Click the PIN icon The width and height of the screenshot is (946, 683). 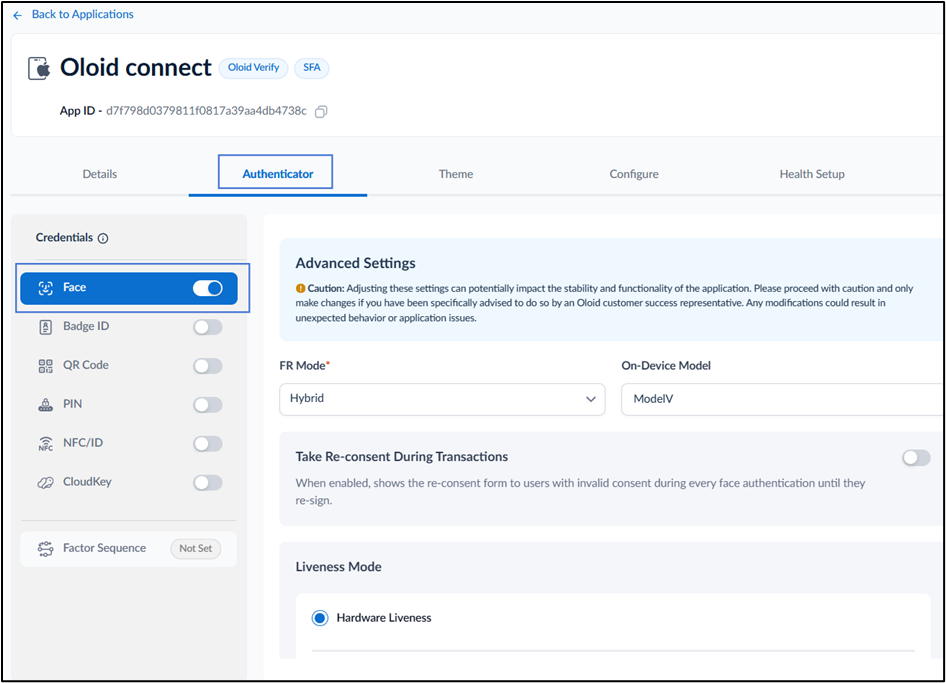point(46,404)
